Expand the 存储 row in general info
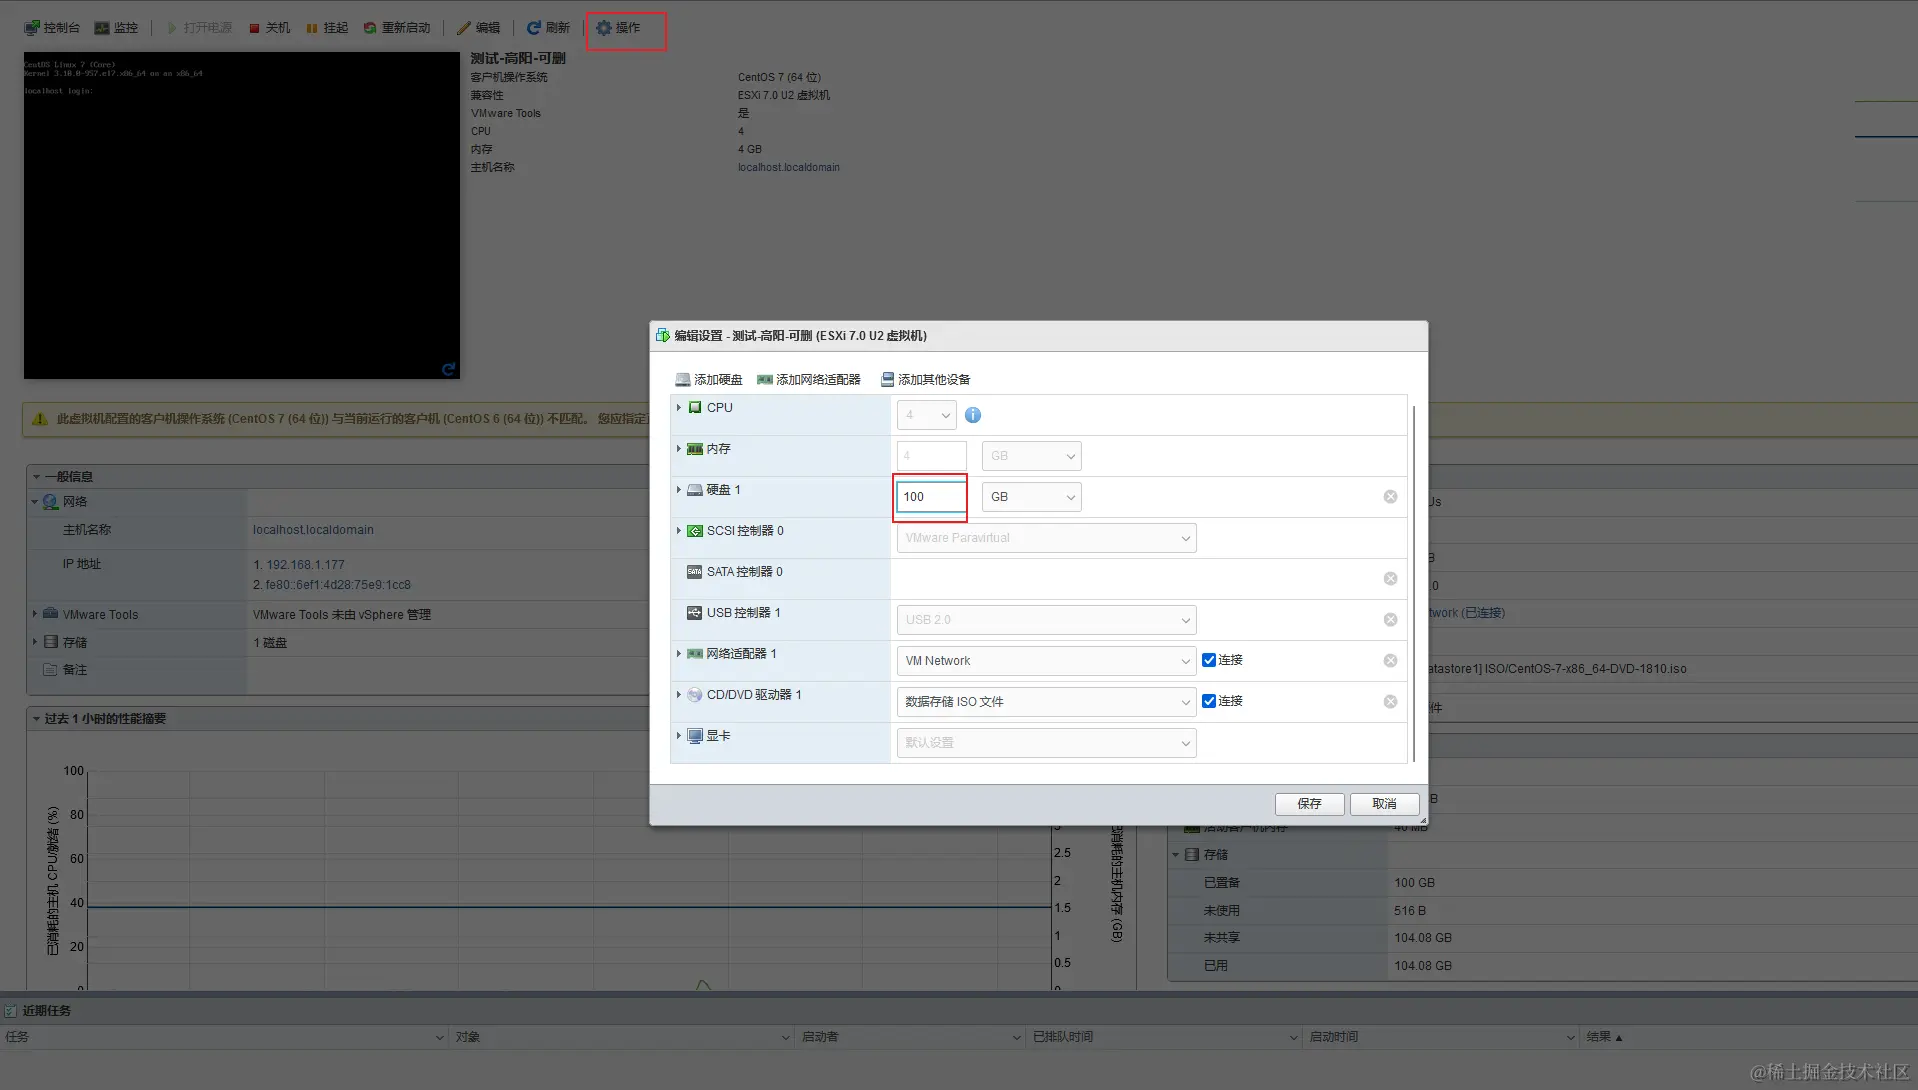This screenshot has width=1918, height=1090. click(x=35, y=642)
